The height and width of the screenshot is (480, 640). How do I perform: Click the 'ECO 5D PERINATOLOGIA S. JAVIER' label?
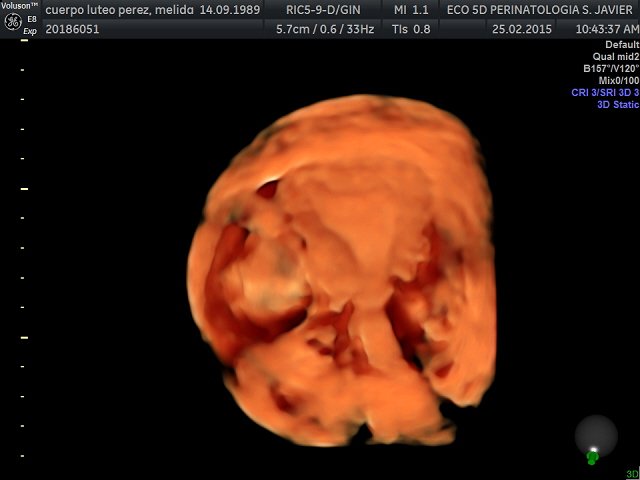pyautogui.click(x=540, y=10)
